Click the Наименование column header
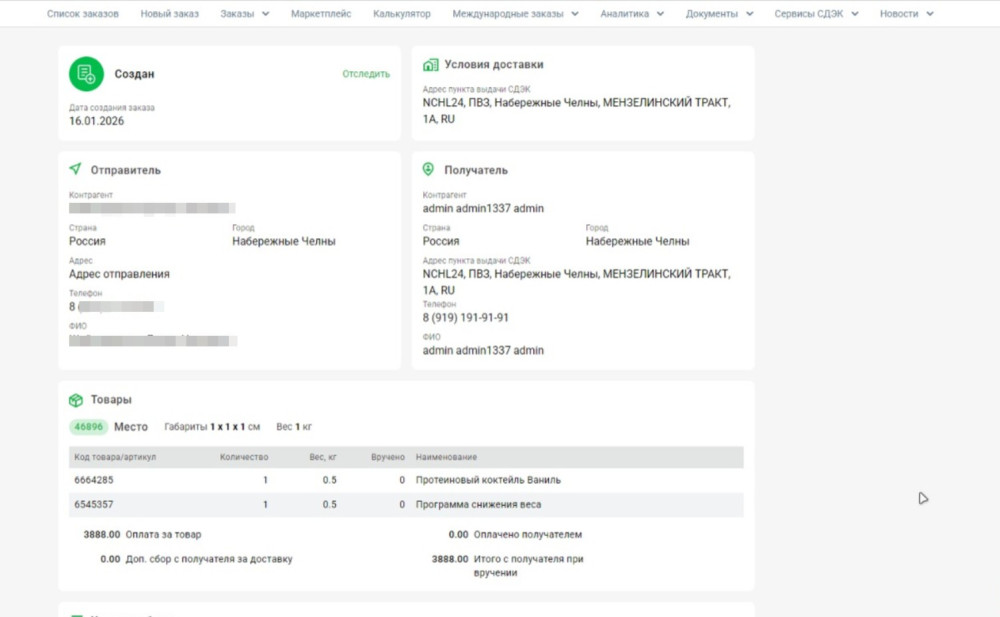 click(446, 457)
